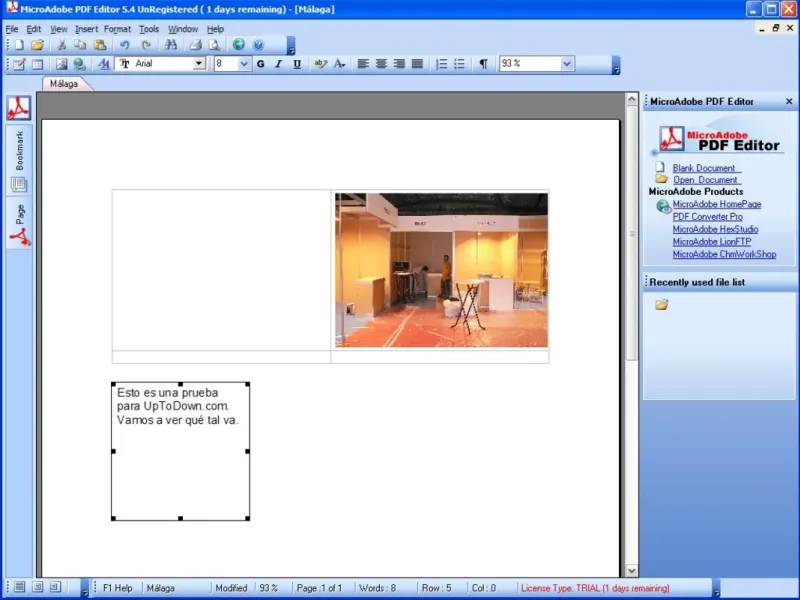The height and width of the screenshot is (600, 800).
Task: Click the Print icon in toolbar
Action: pos(196,45)
